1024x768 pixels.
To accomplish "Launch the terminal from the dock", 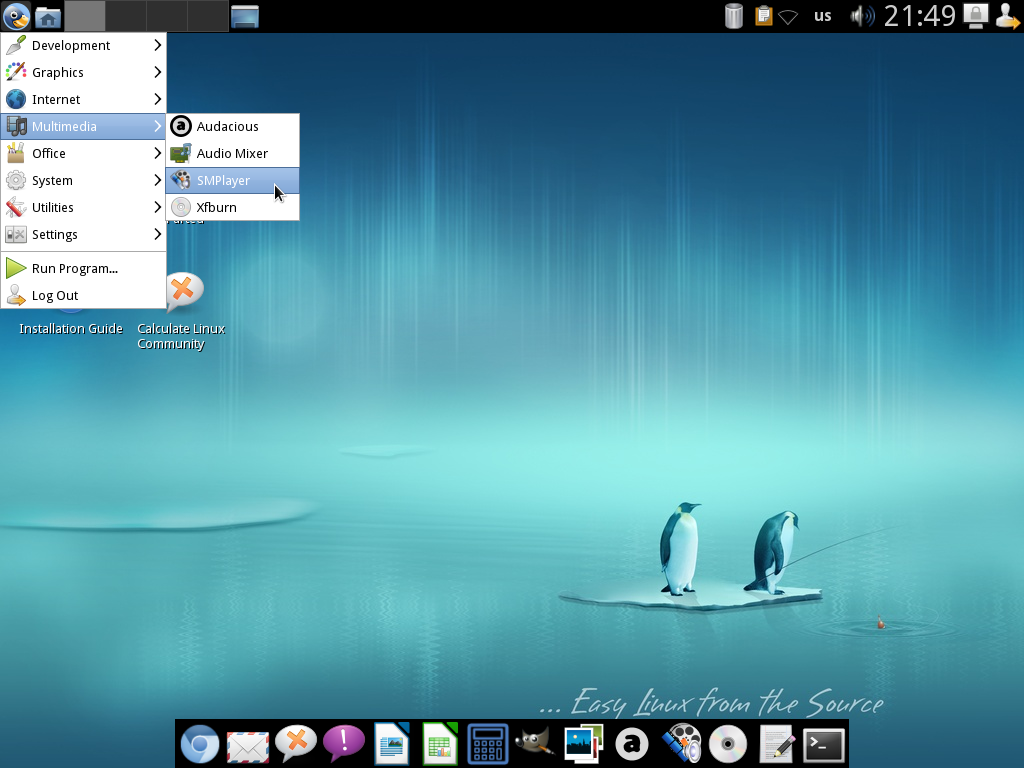I will (x=824, y=744).
